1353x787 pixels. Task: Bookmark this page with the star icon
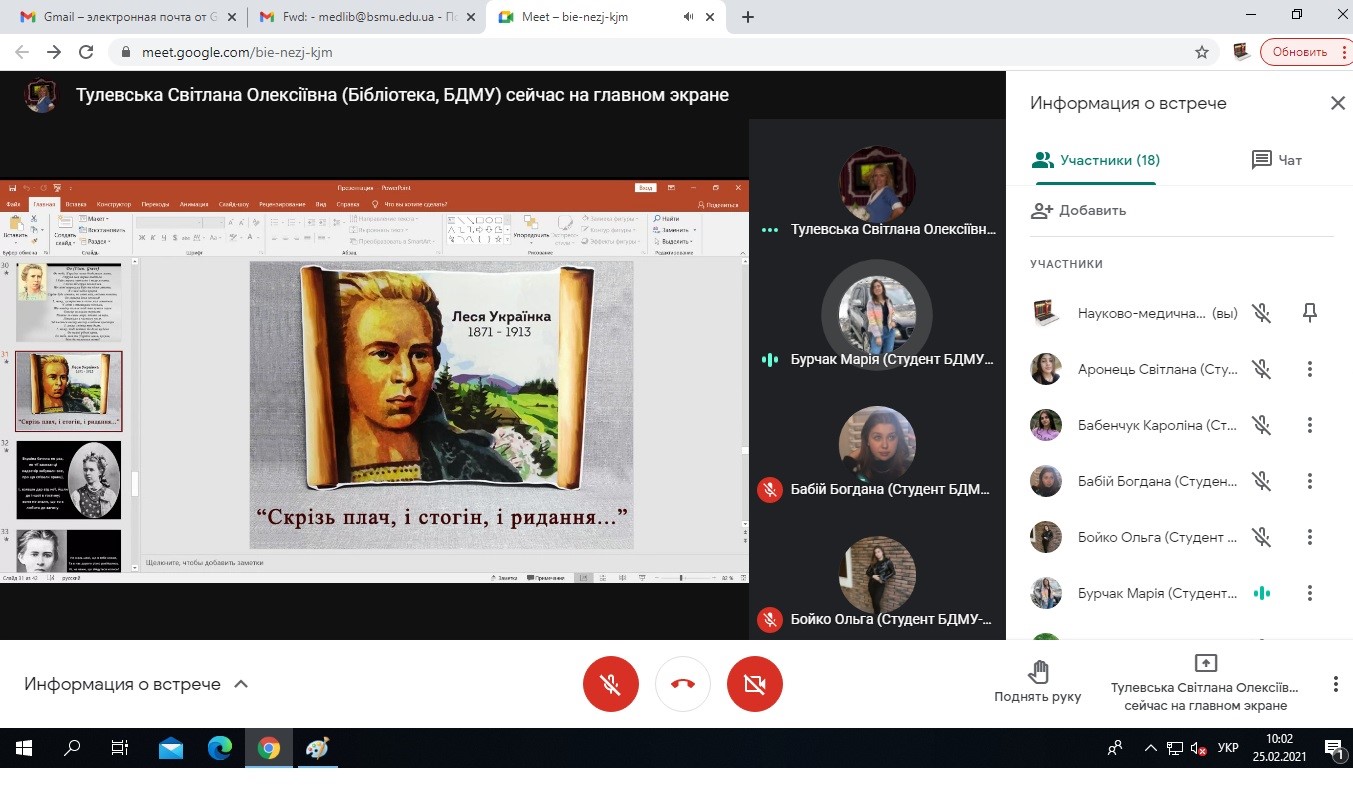click(x=1202, y=52)
